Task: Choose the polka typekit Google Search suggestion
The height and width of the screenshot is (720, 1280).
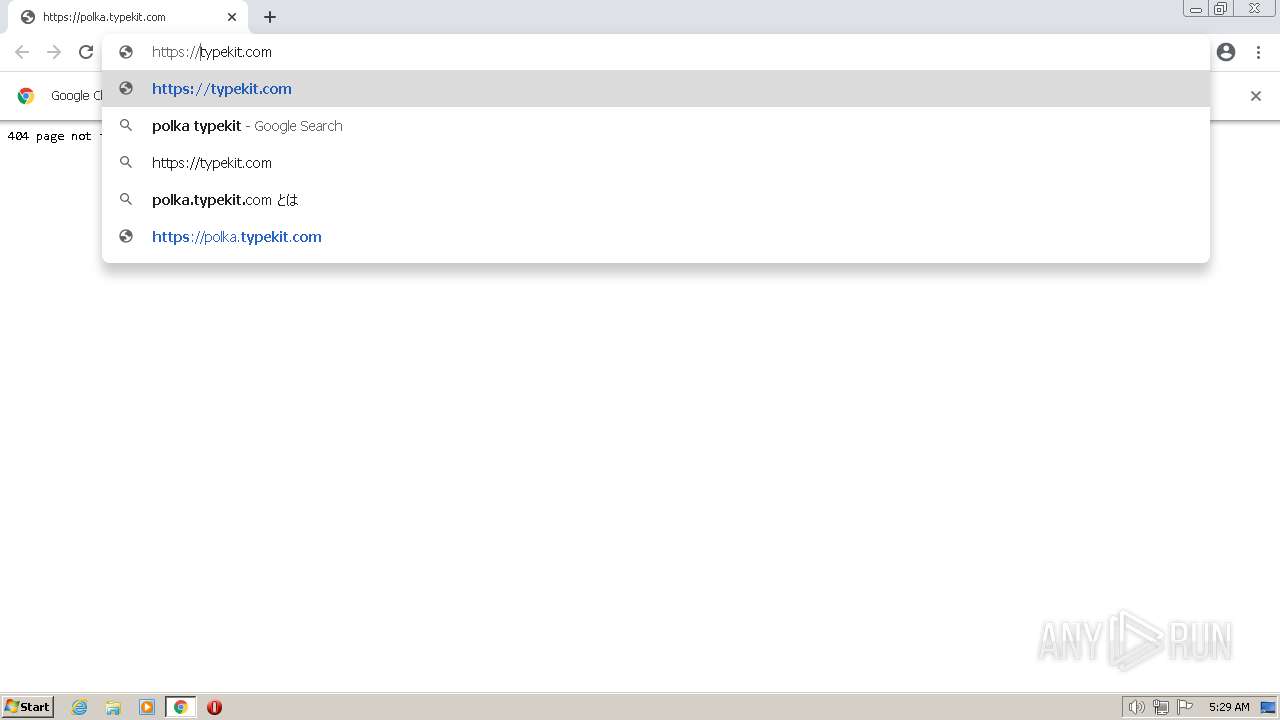Action: 656,126
